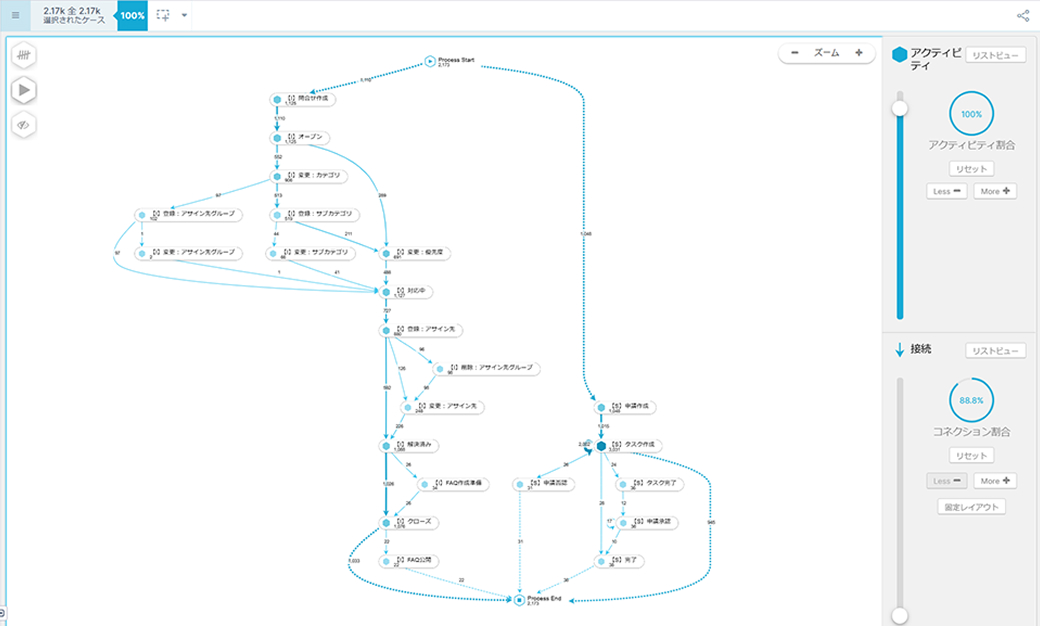Open リストビュー for 接続 panel

pos(995,351)
